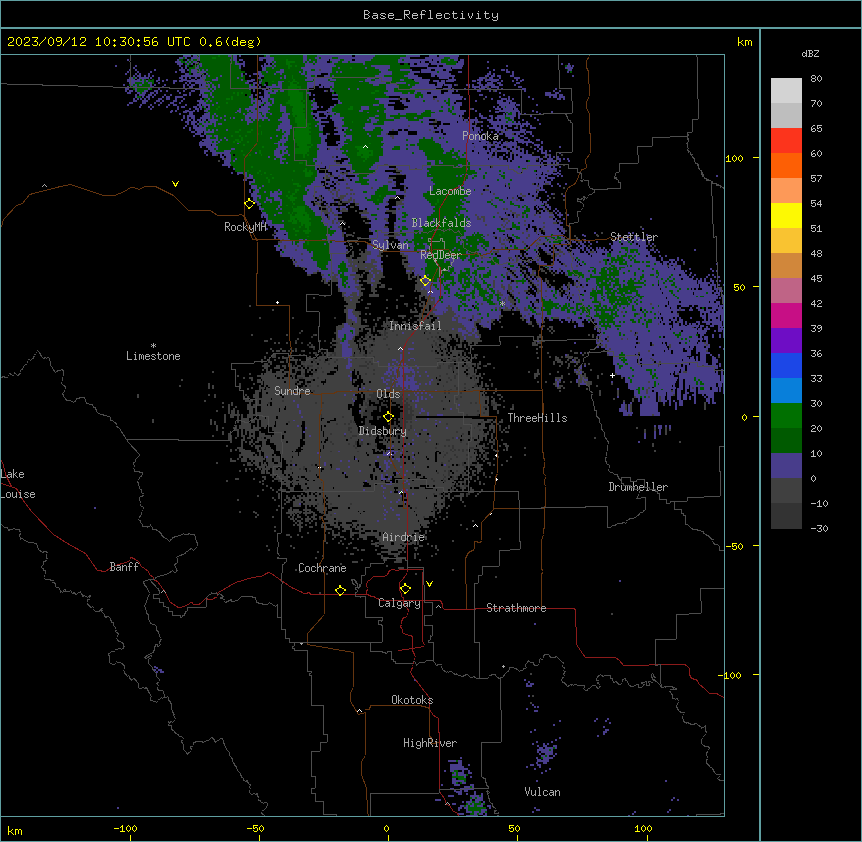Image resolution: width=862 pixels, height=842 pixels.
Task: Click the yellow diamond marker beside RockyMH
Action: [x=249, y=204]
